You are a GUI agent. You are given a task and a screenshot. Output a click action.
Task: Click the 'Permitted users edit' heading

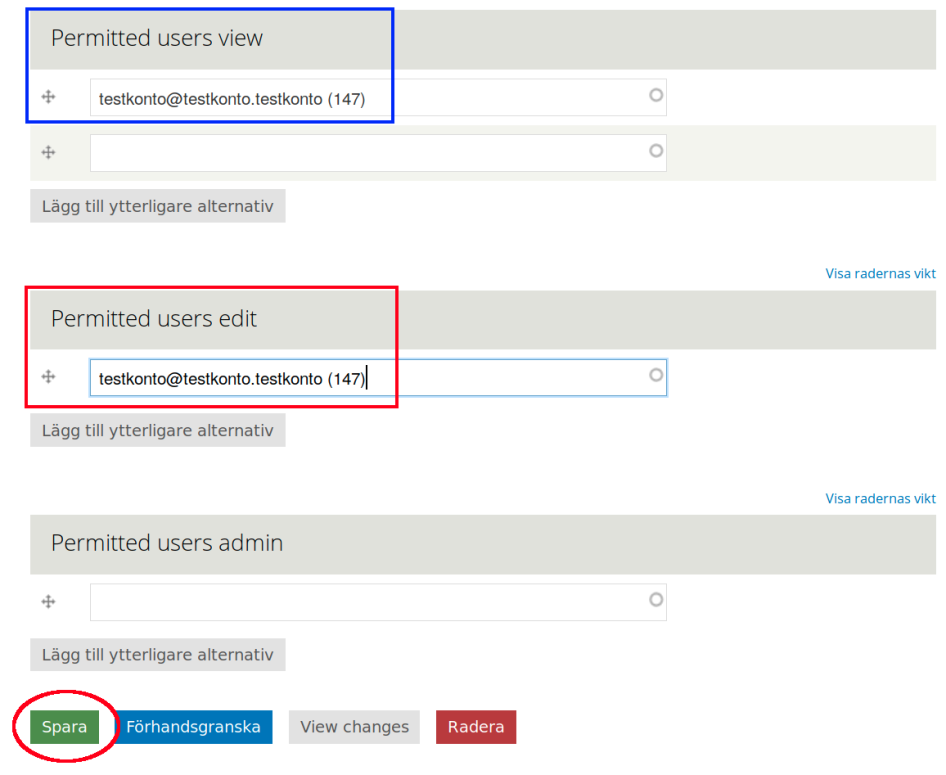[154, 318]
